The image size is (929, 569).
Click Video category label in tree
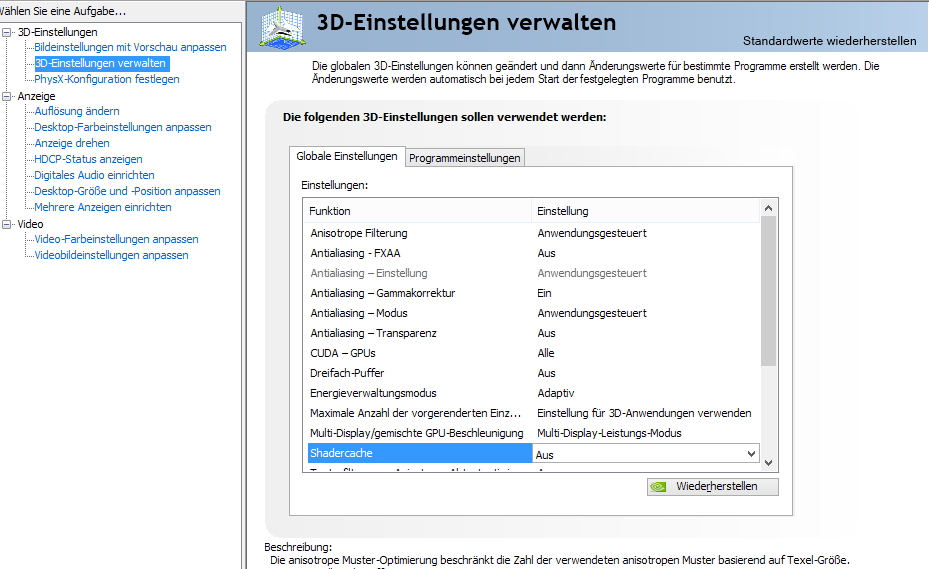point(30,224)
